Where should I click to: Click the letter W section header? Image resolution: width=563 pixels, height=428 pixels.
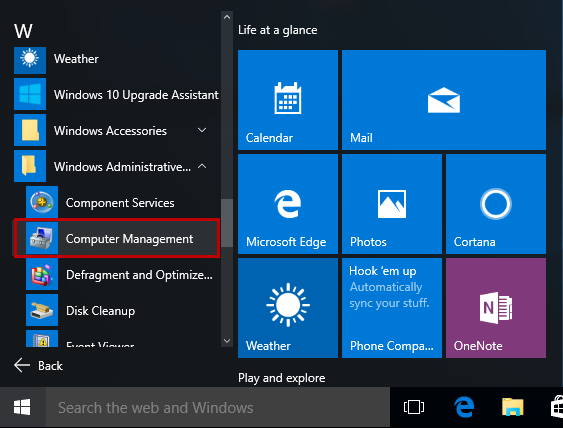[x=23, y=31]
